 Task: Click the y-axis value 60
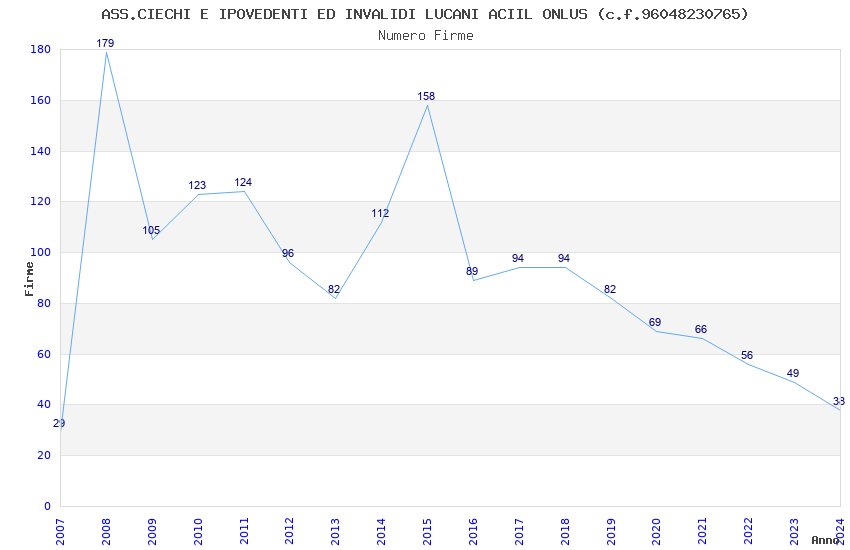coord(44,354)
